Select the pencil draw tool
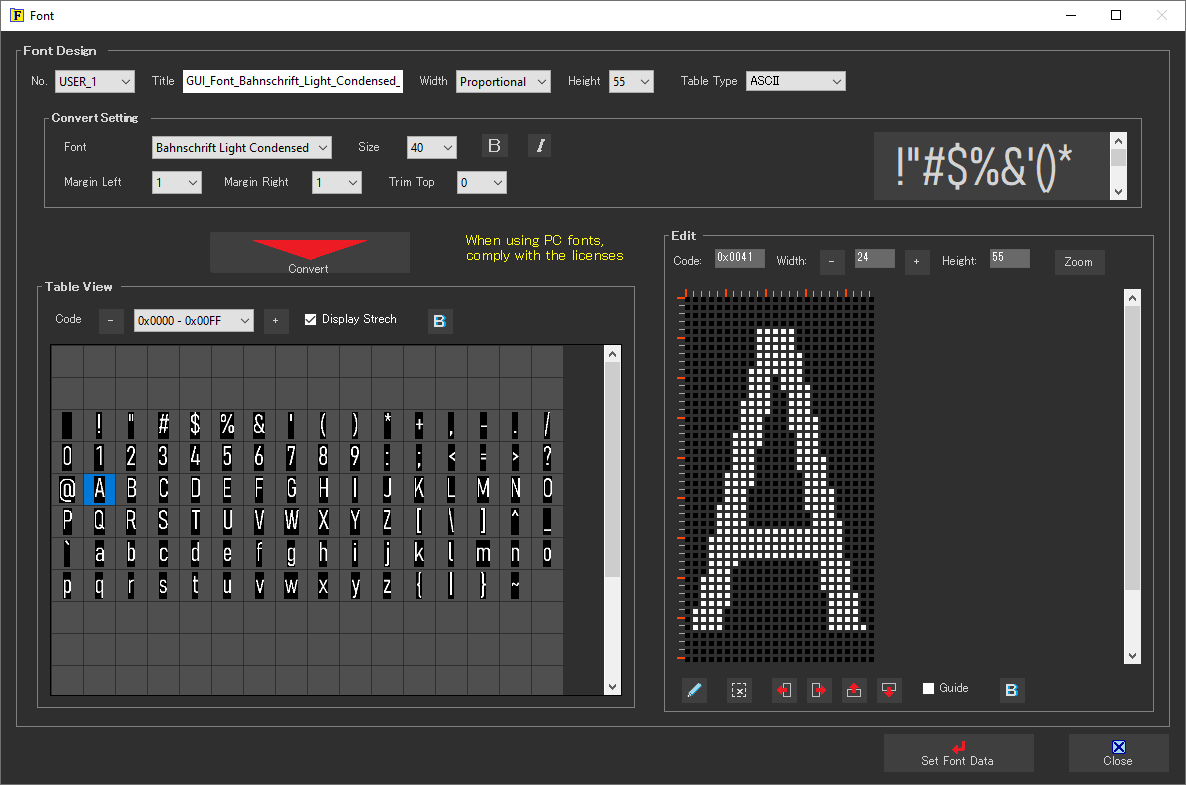The height and width of the screenshot is (785, 1186). [694, 690]
